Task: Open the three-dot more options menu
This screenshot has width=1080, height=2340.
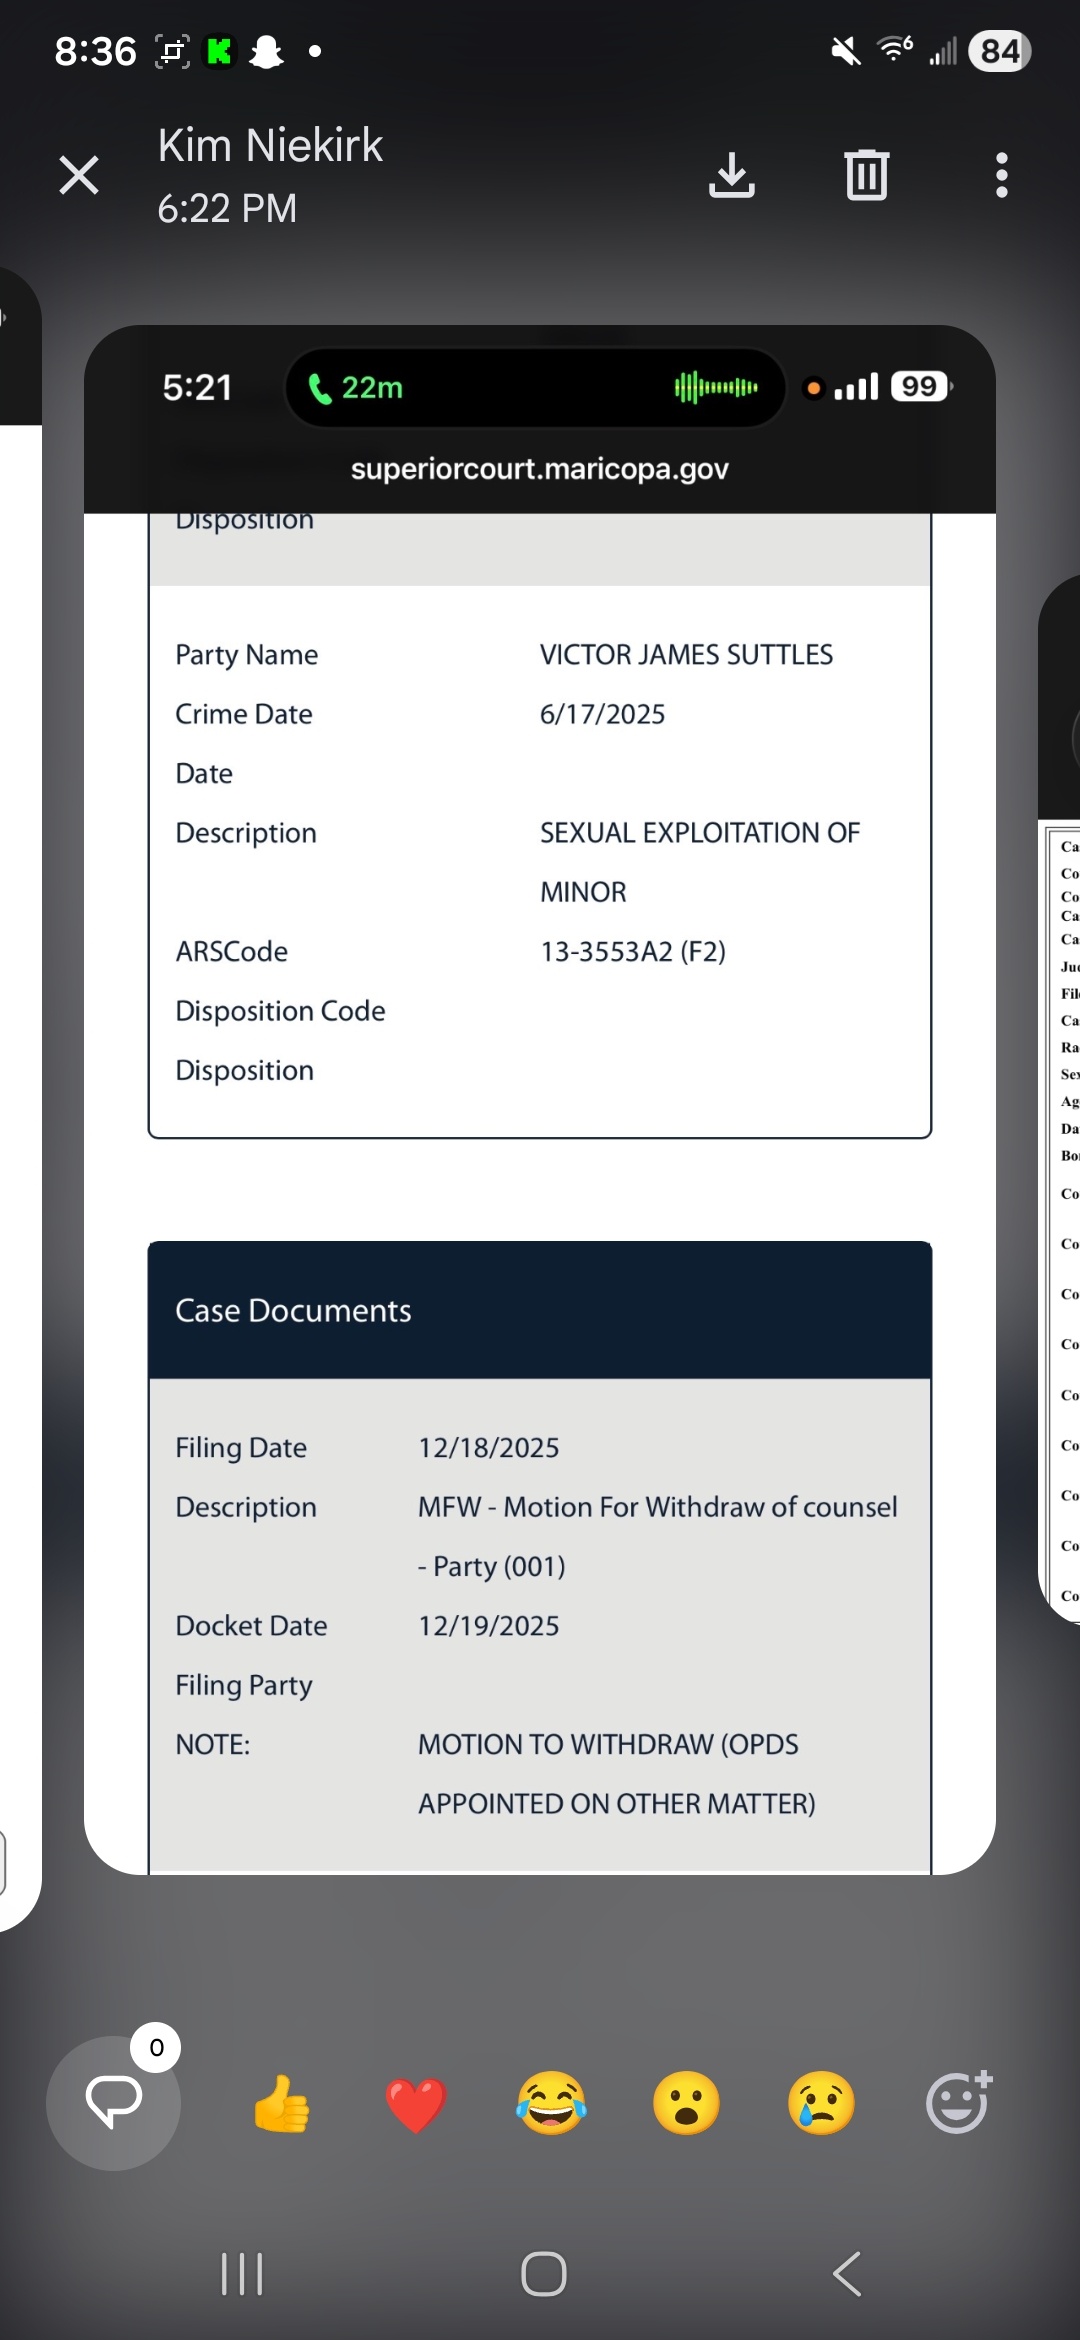Action: coord(1001,175)
